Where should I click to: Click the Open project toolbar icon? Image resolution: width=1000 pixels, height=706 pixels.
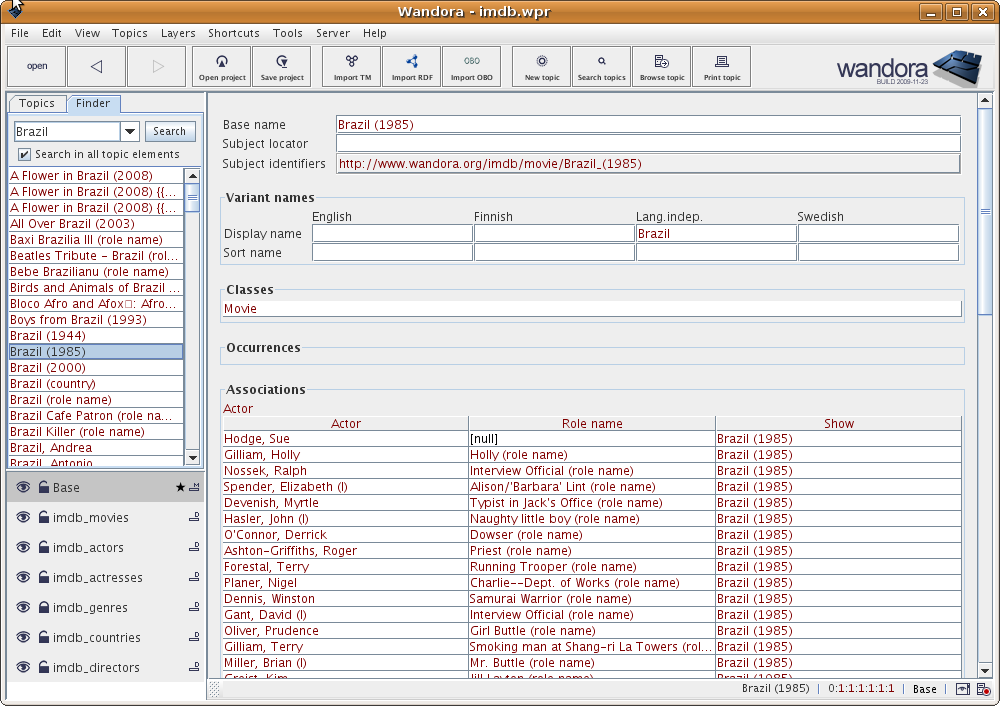221,66
